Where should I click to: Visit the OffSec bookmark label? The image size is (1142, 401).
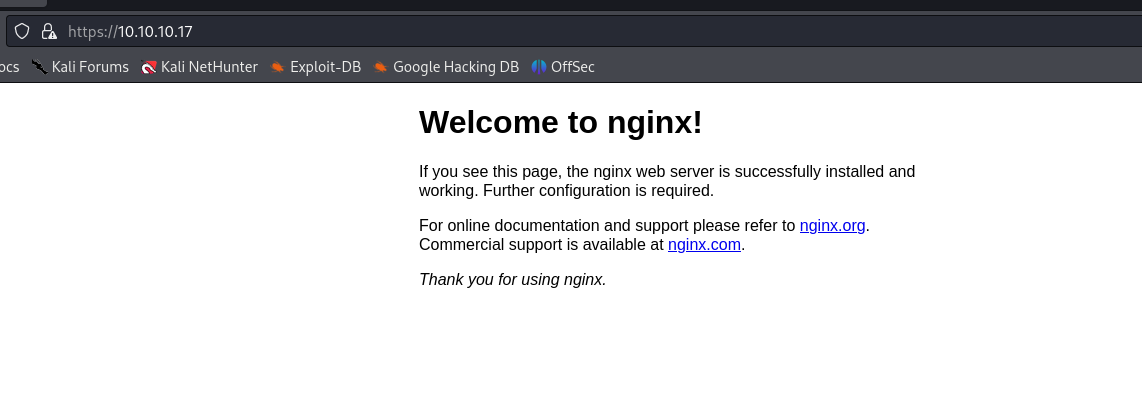tap(573, 67)
